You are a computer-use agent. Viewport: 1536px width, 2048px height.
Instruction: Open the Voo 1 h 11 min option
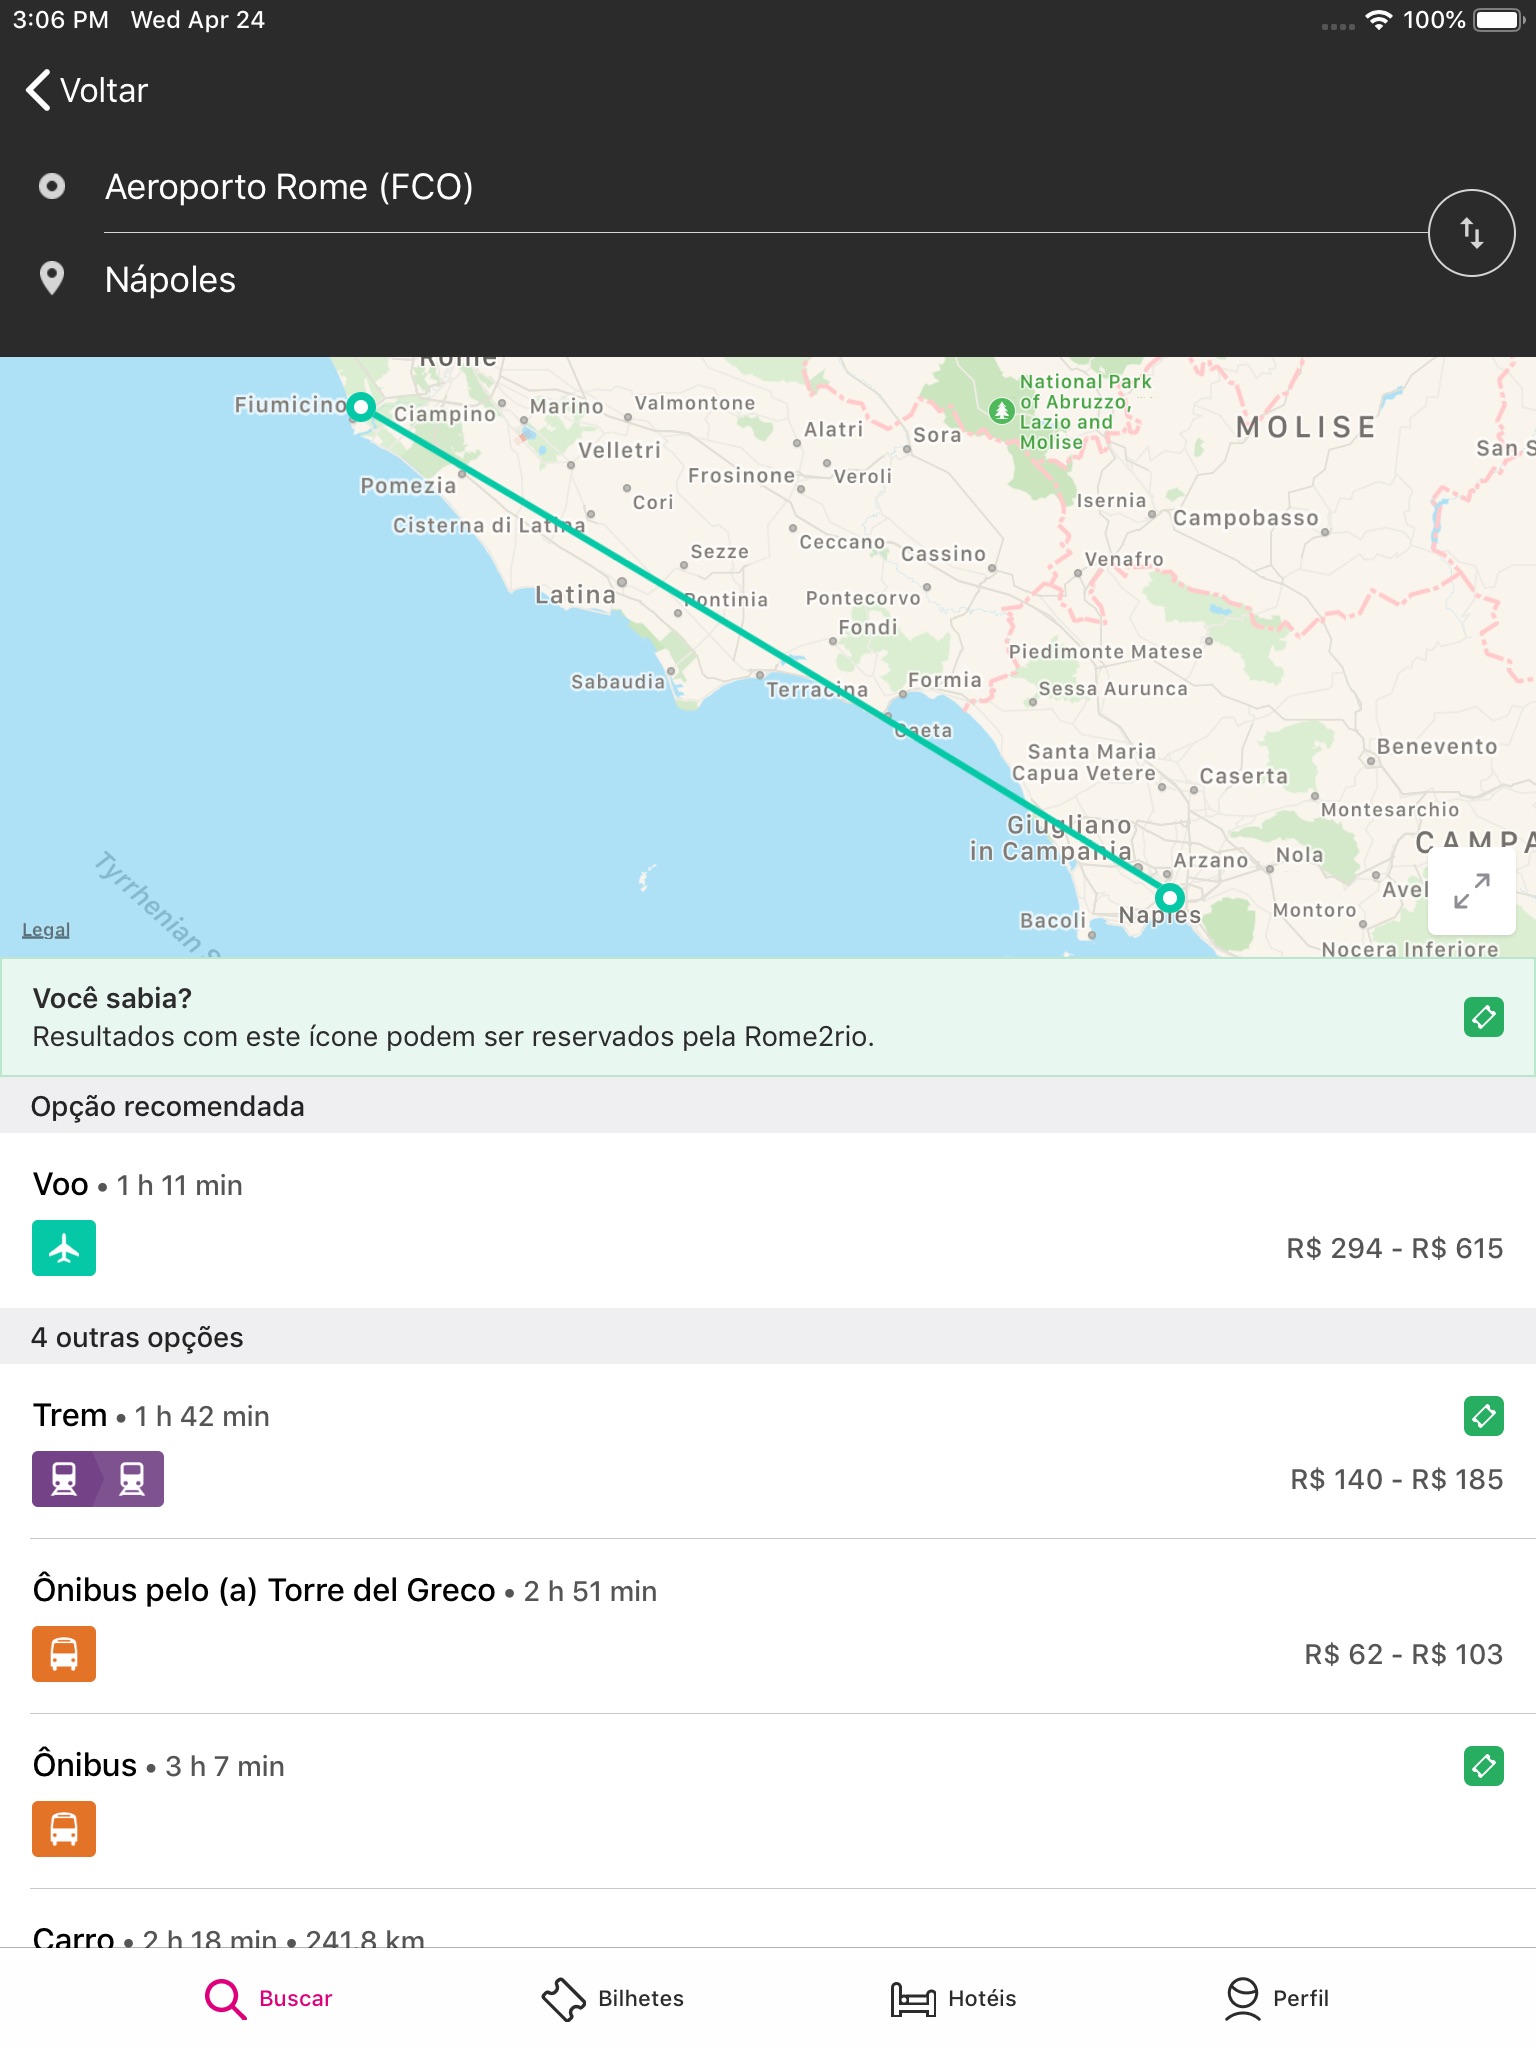(x=768, y=1220)
